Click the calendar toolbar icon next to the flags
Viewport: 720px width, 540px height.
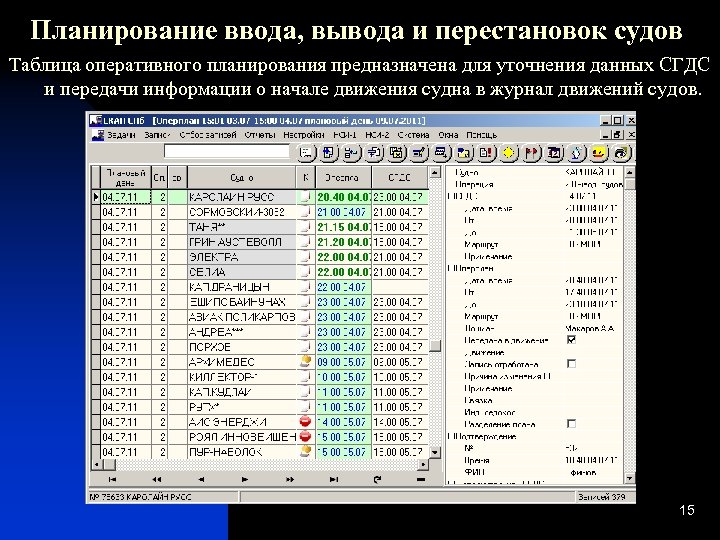click(554, 153)
